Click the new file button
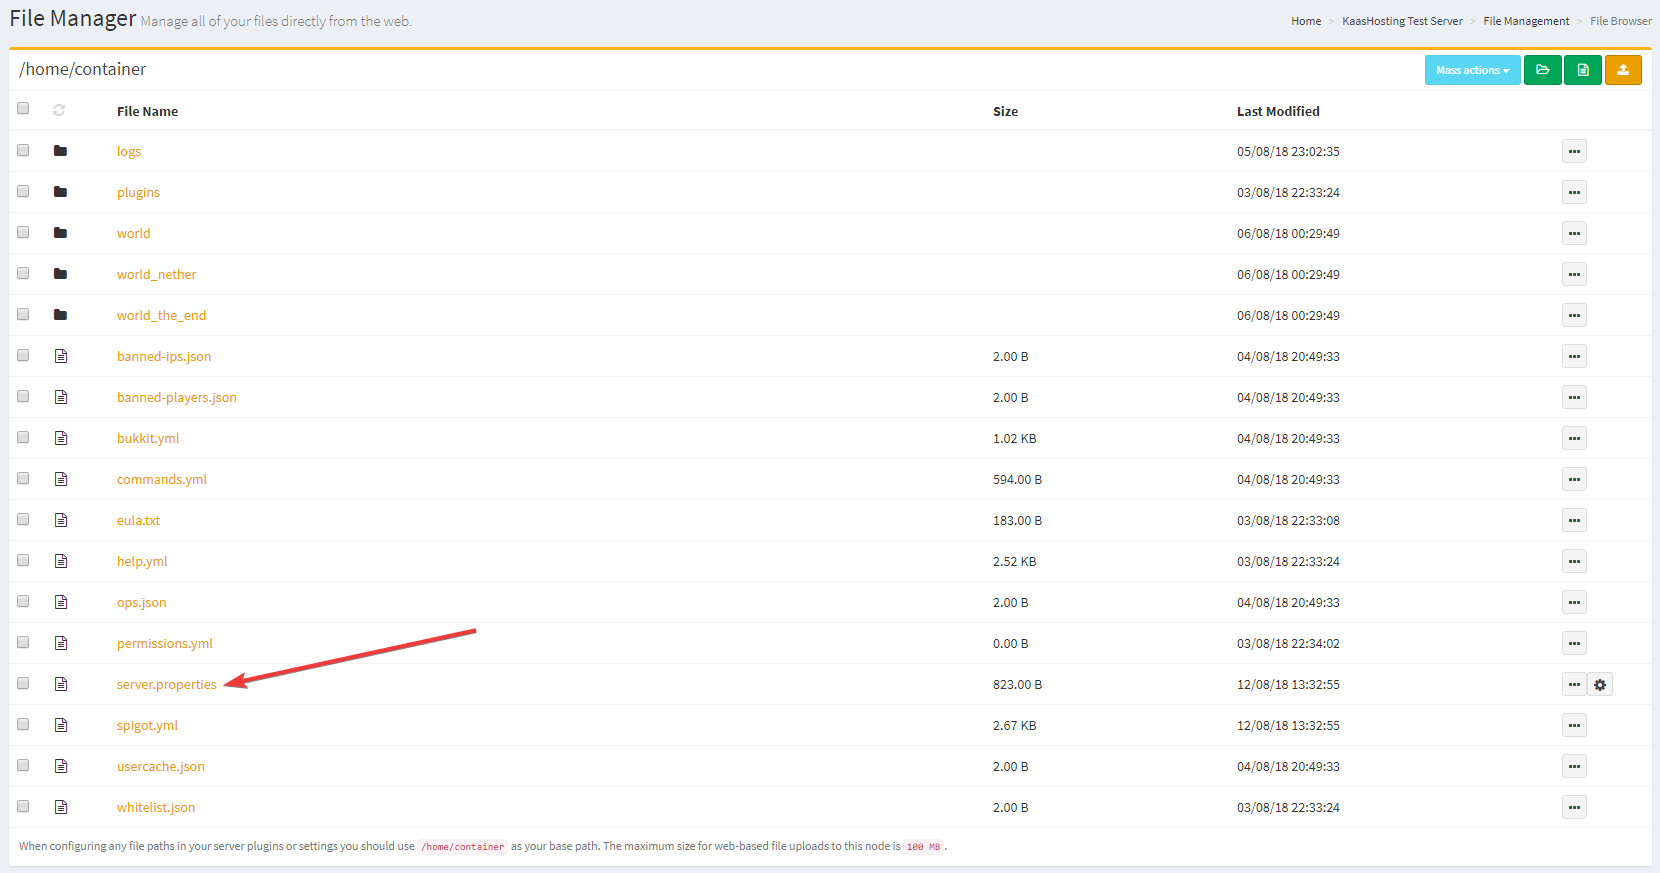This screenshot has width=1660, height=873. point(1582,70)
